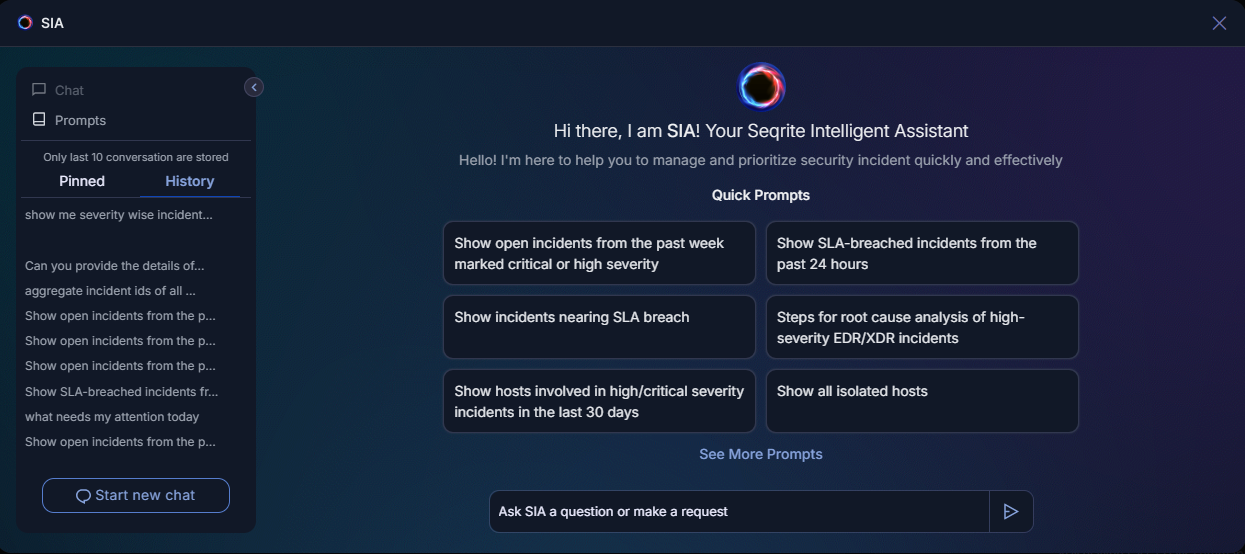Choose SLA-breached incidents past 24 hours prompt
The height and width of the screenshot is (554, 1245).
(x=922, y=253)
